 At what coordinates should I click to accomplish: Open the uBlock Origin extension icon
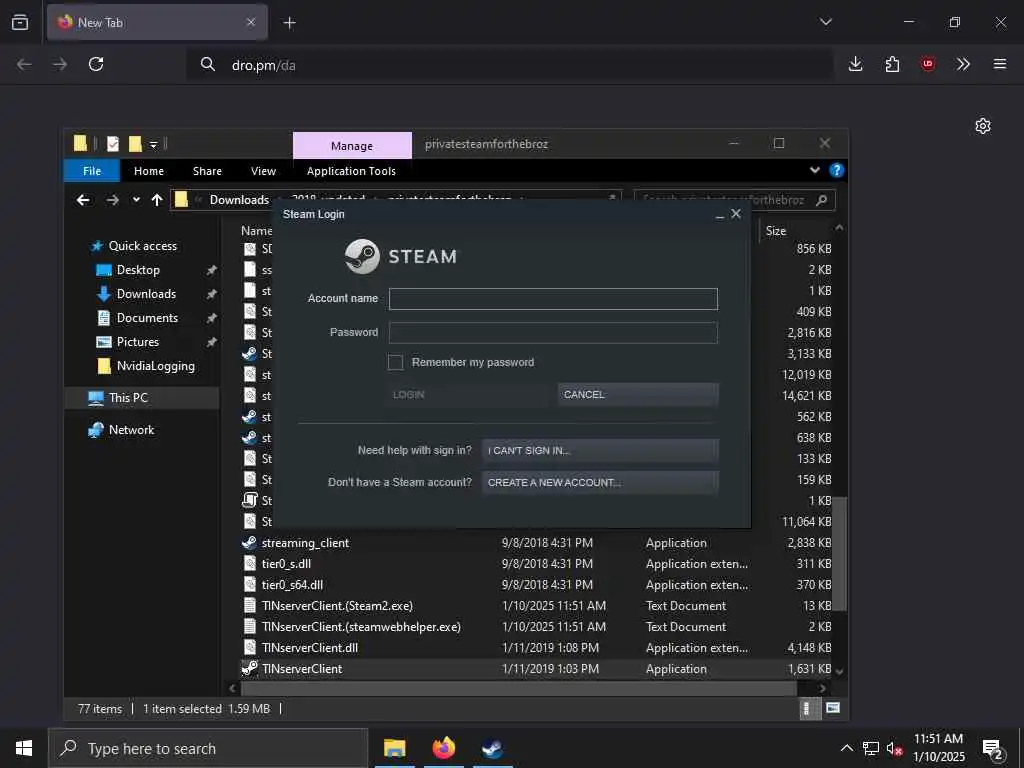tap(928, 64)
